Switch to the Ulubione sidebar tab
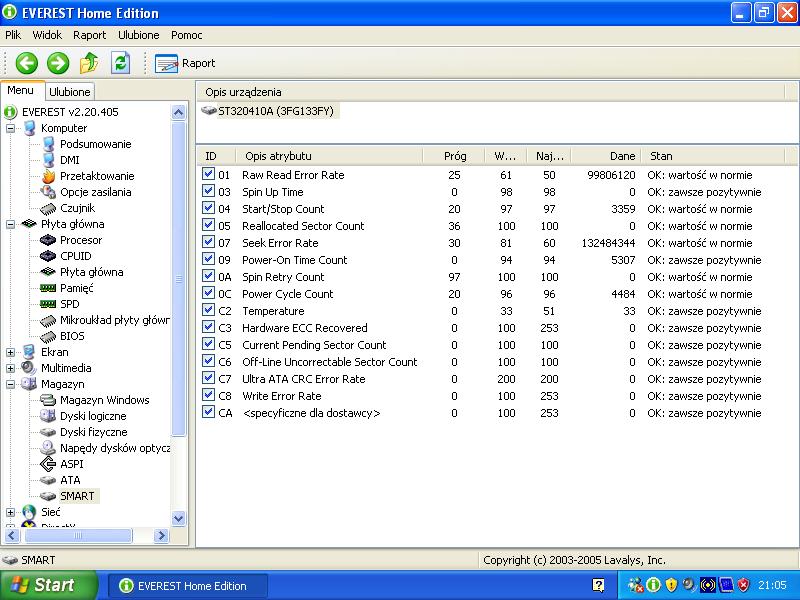The image size is (800, 600). (70, 92)
